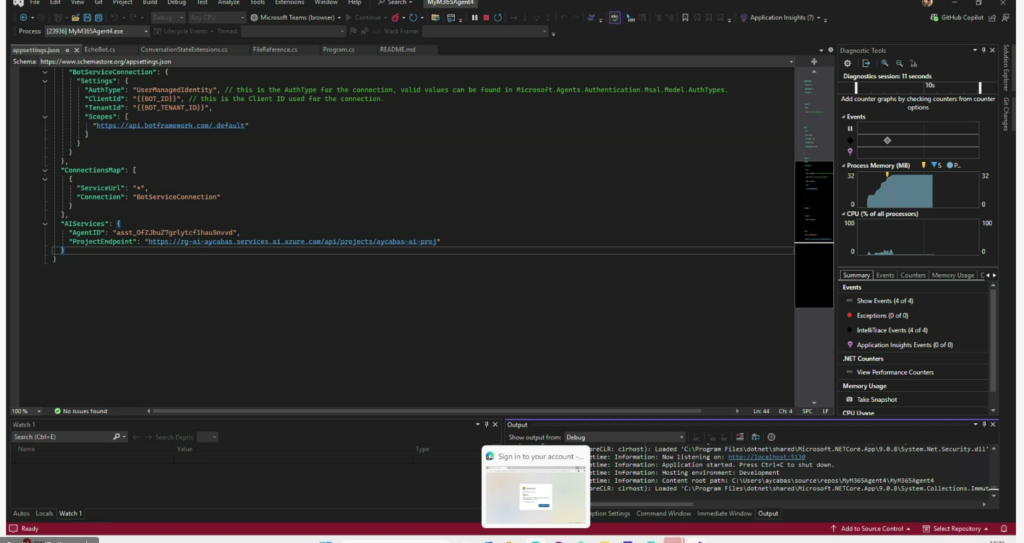Click the Diagnostic Tools export icon

pyautogui.click(x=866, y=63)
